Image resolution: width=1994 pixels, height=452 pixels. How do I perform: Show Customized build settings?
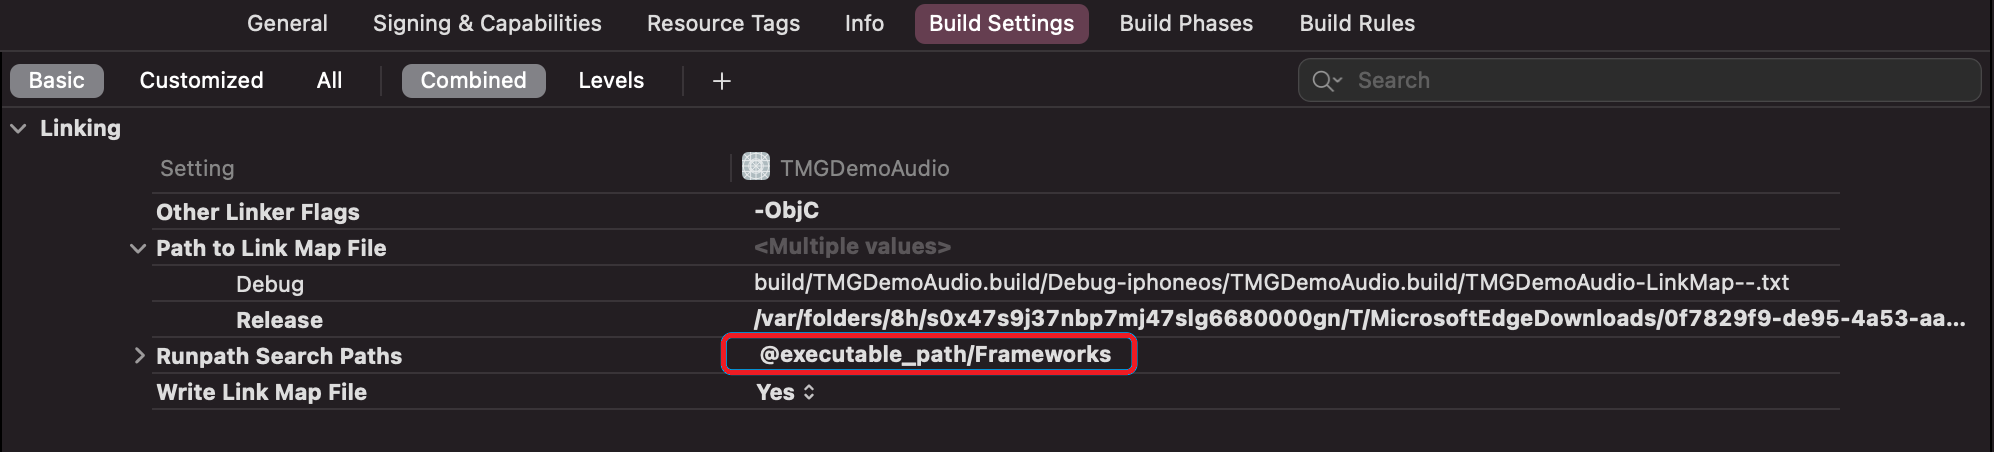click(201, 81)
